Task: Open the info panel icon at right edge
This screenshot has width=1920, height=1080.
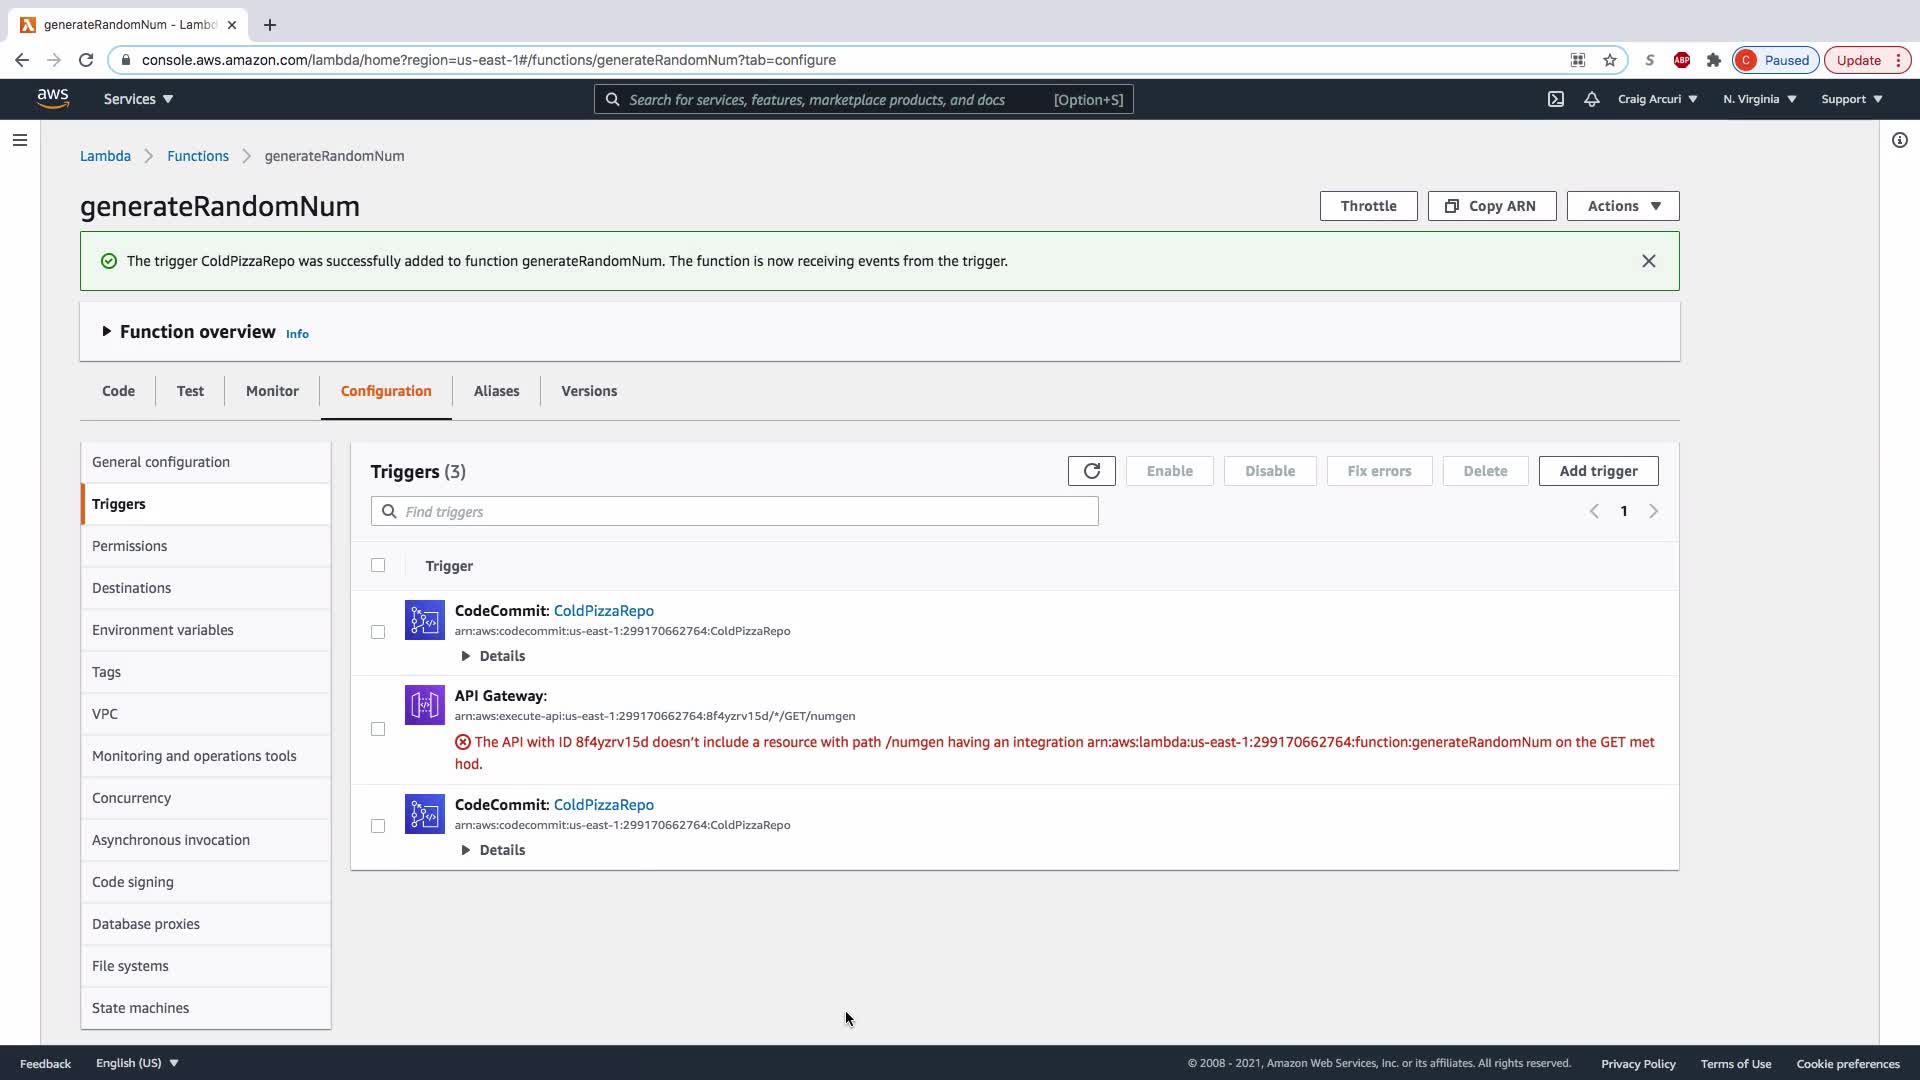Action: [1900, 140]
